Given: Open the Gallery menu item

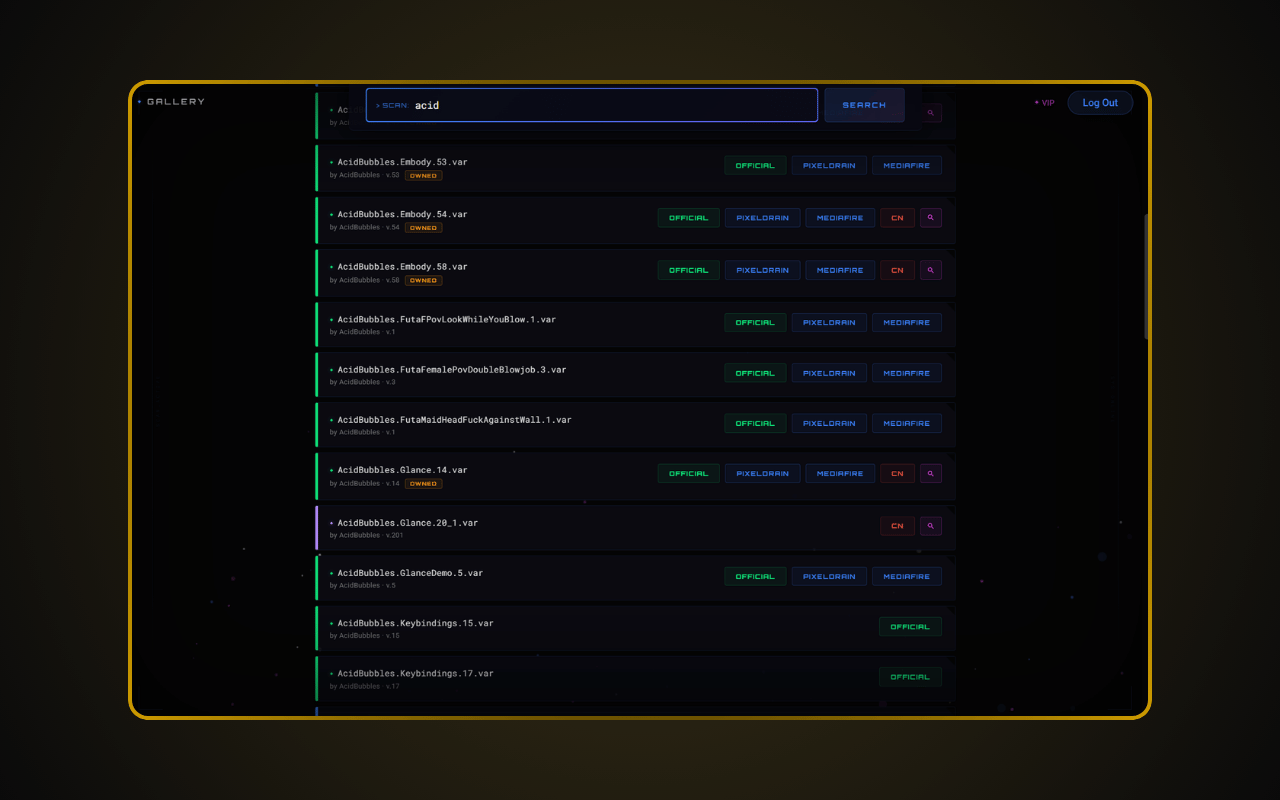Looking at the screenshot, I should click(x=171, y=102).
